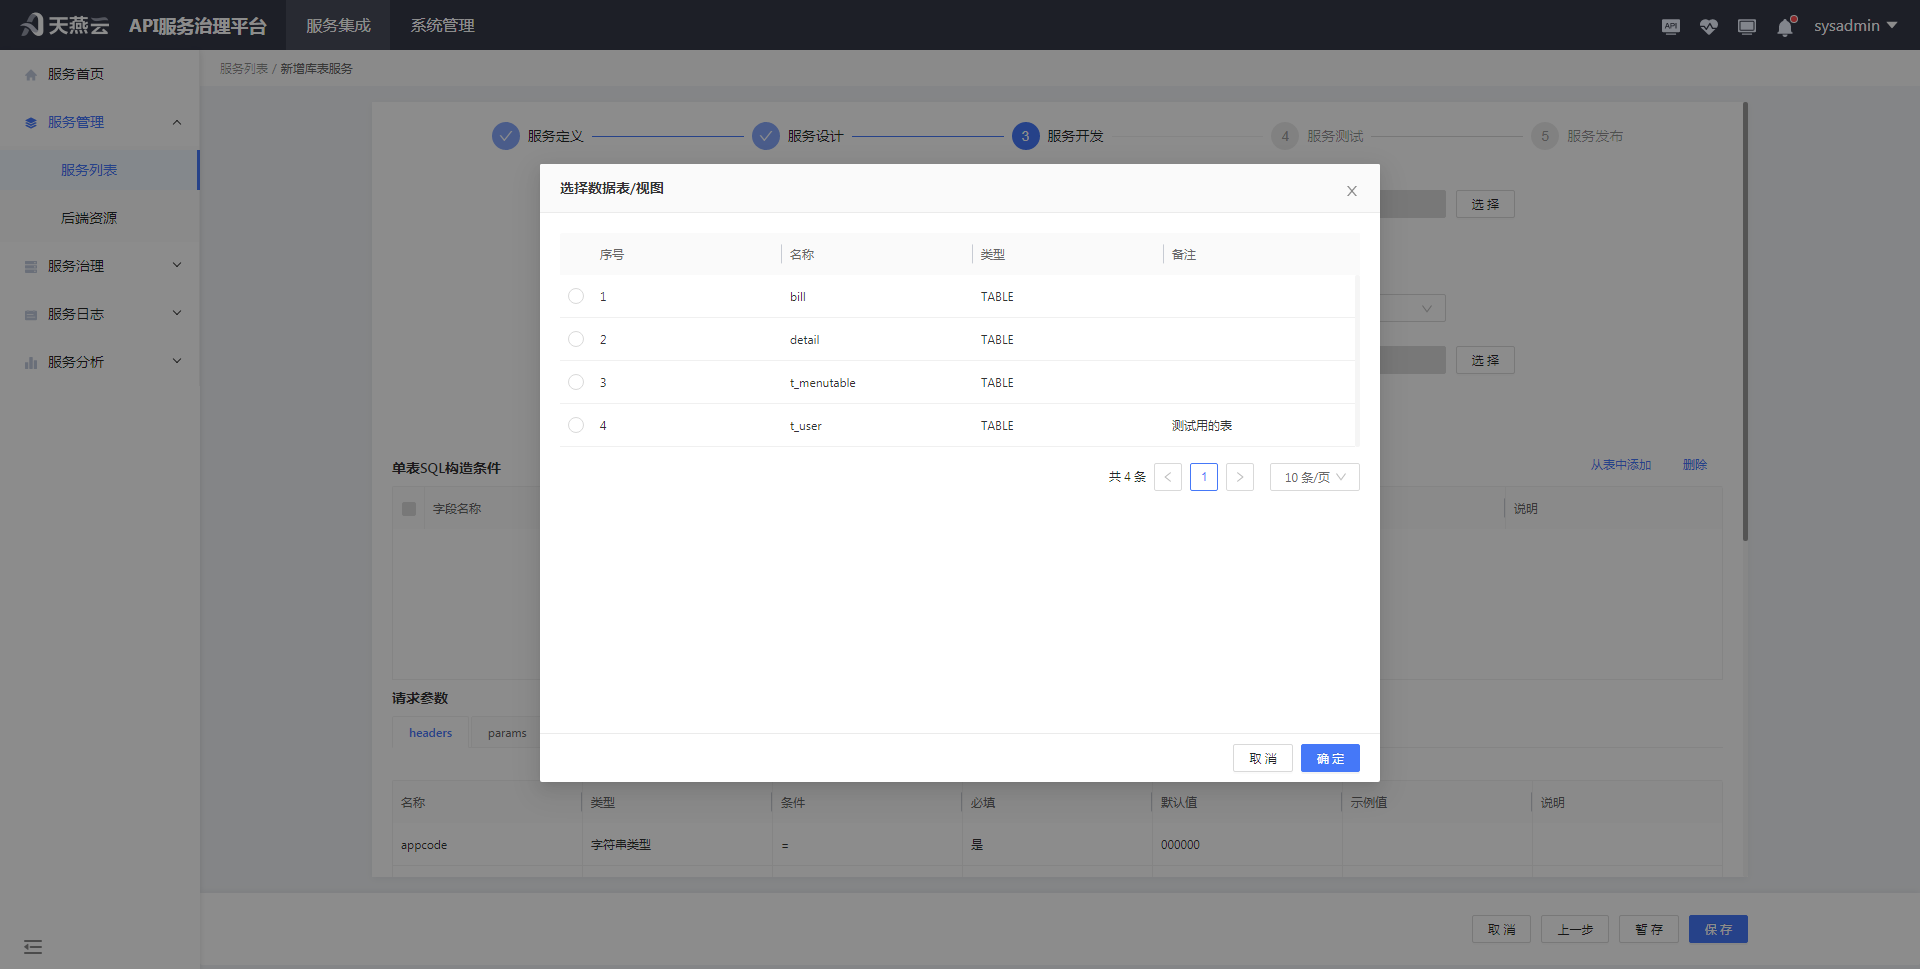This screenshot has height=969, width=1920.
Task: Collapse the 服务管理 sidebar section
Action: [177, 121]
